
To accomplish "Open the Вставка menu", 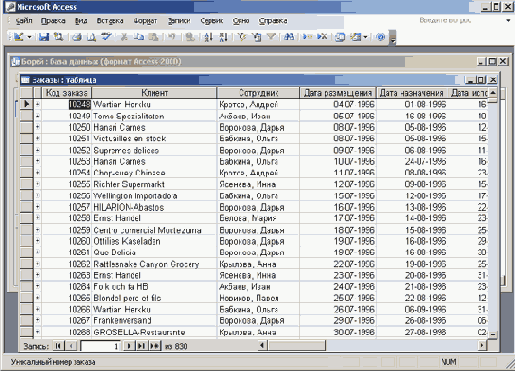I will pos(110,21).
